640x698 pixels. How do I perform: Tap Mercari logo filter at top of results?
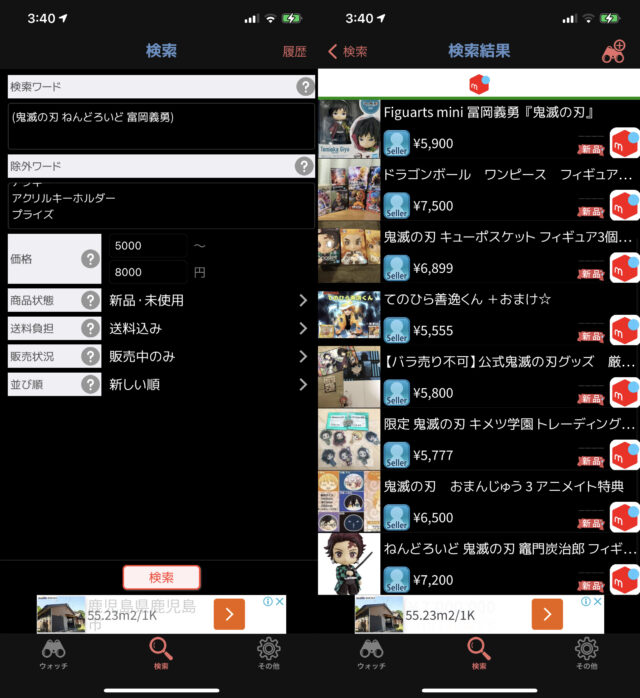click(479, 84)
